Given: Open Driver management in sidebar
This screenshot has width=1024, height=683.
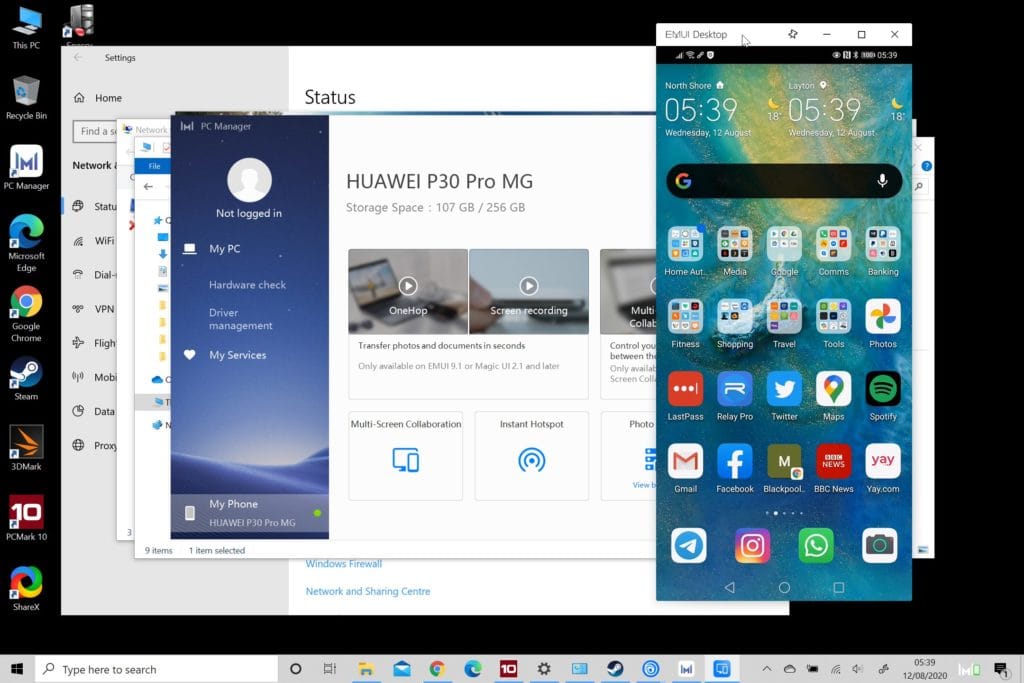Looking at the screenshot, I should coord(240,319).
